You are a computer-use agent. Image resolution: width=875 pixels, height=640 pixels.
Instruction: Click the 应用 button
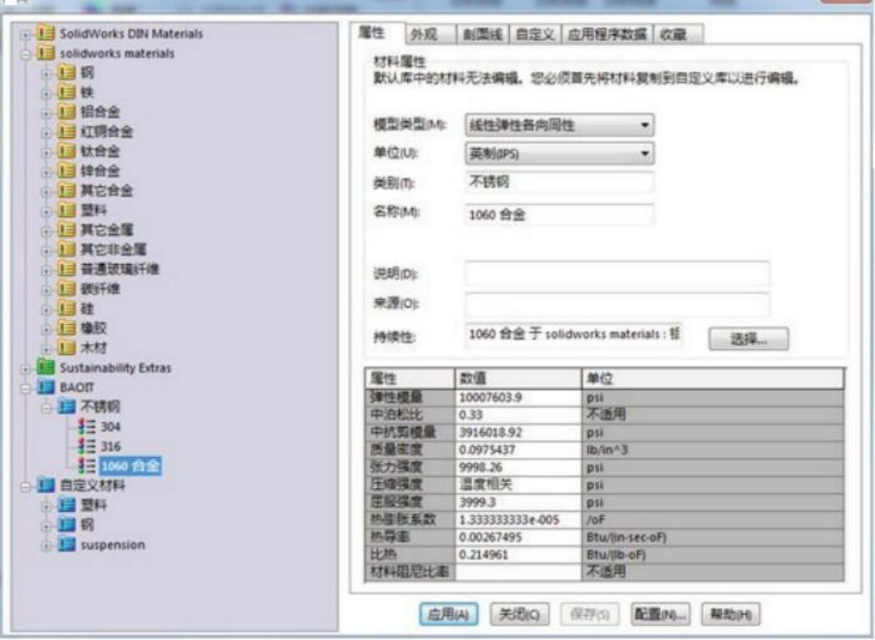tap(450, 613)
